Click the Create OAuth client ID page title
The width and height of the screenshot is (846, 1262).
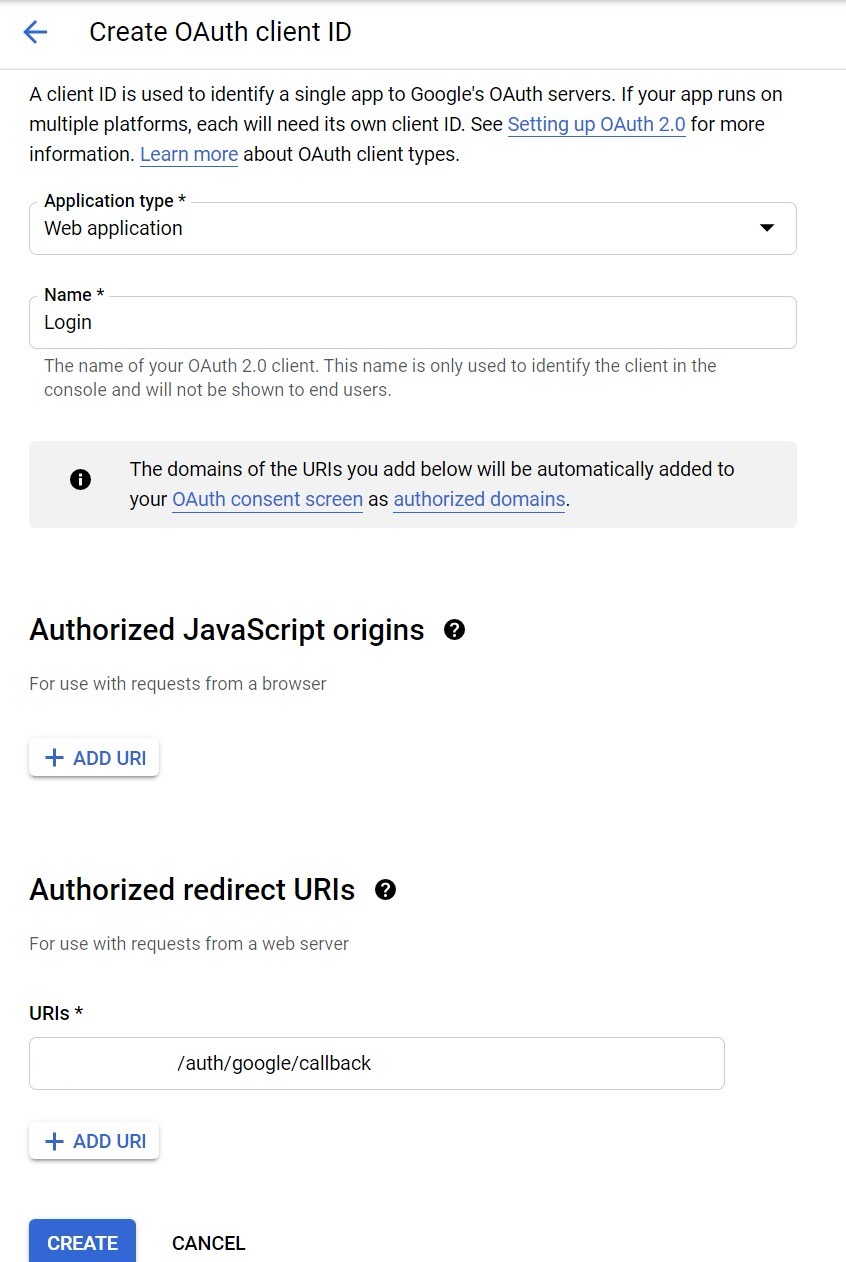point(220,32)
